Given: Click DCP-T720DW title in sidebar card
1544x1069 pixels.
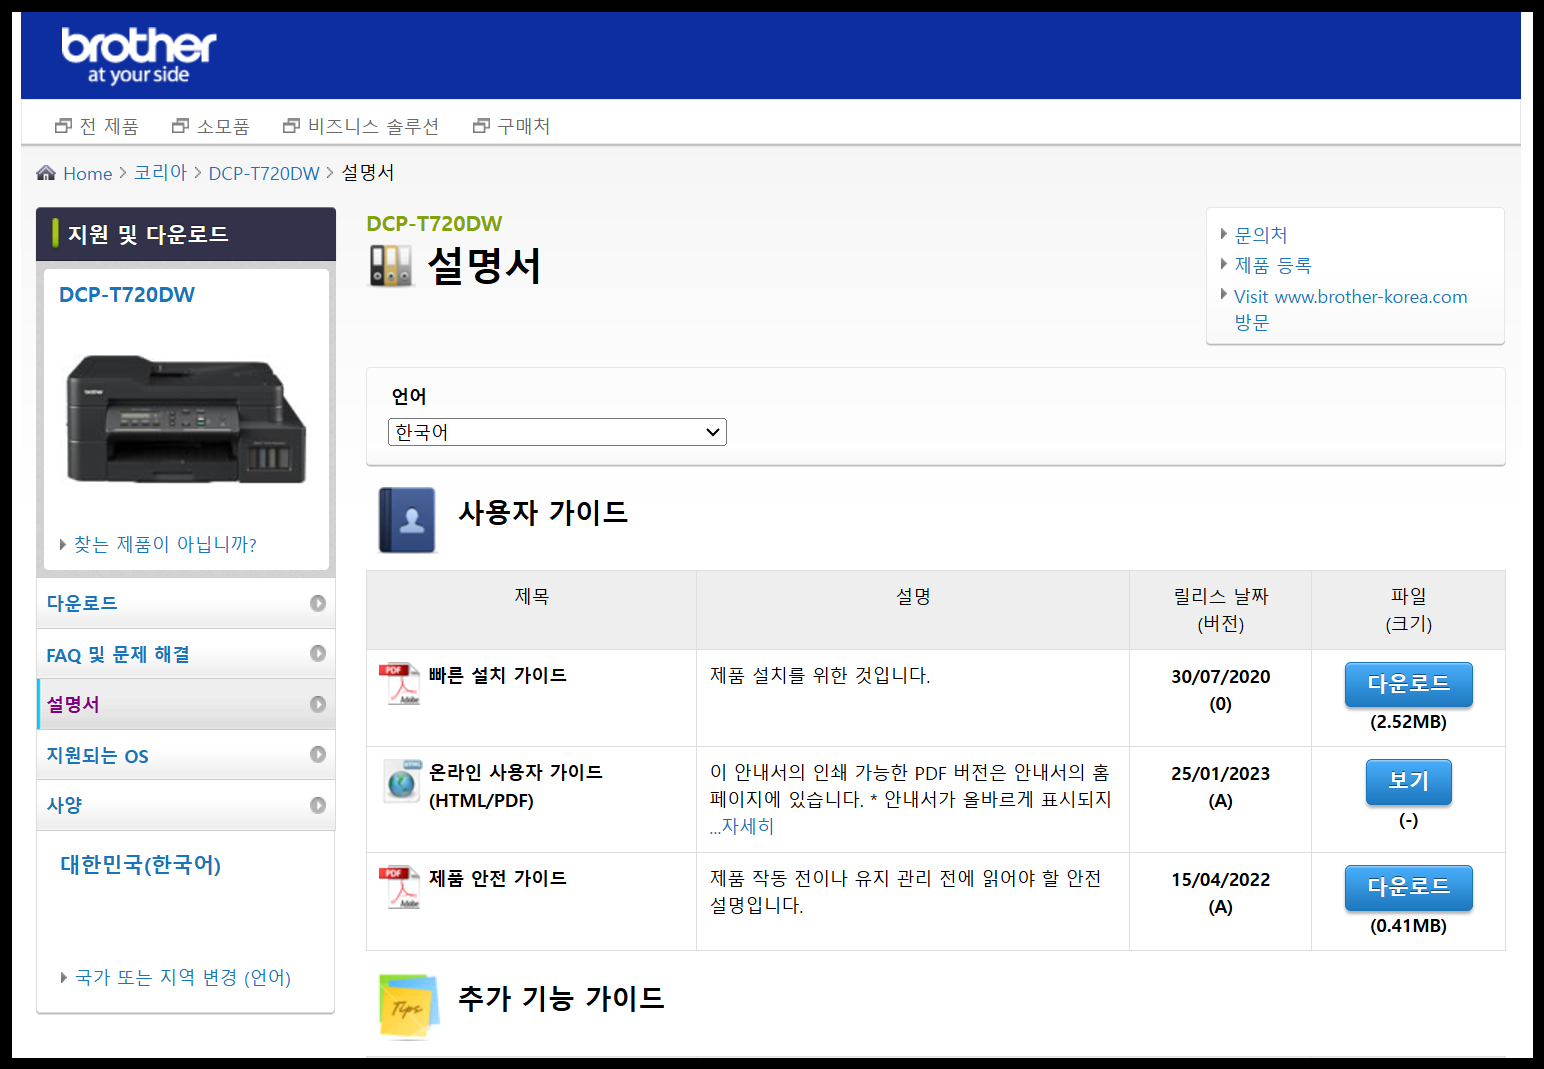Looking at the screenshot, I should point(127,295).
